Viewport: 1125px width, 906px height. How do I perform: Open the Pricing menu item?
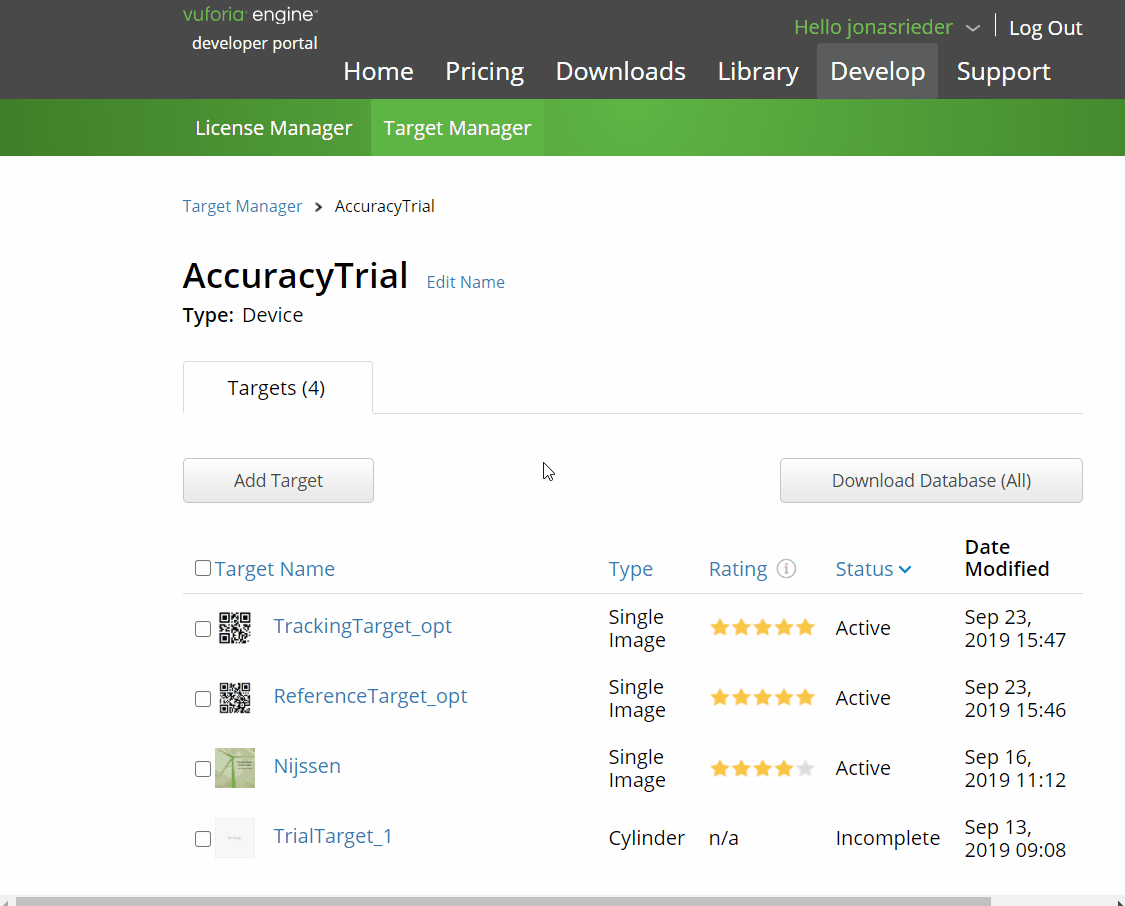tap(484, 71)
